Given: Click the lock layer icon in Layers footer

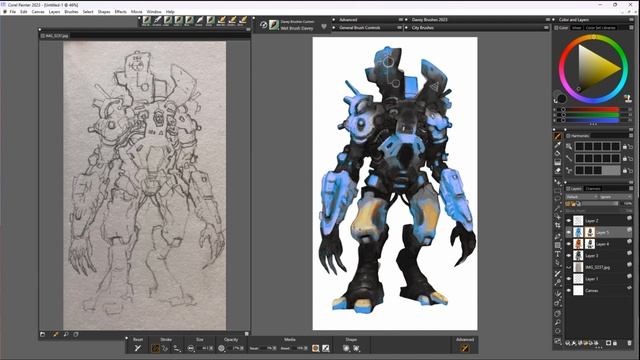Looking at the screenshot, I should (x=615, y=343).
